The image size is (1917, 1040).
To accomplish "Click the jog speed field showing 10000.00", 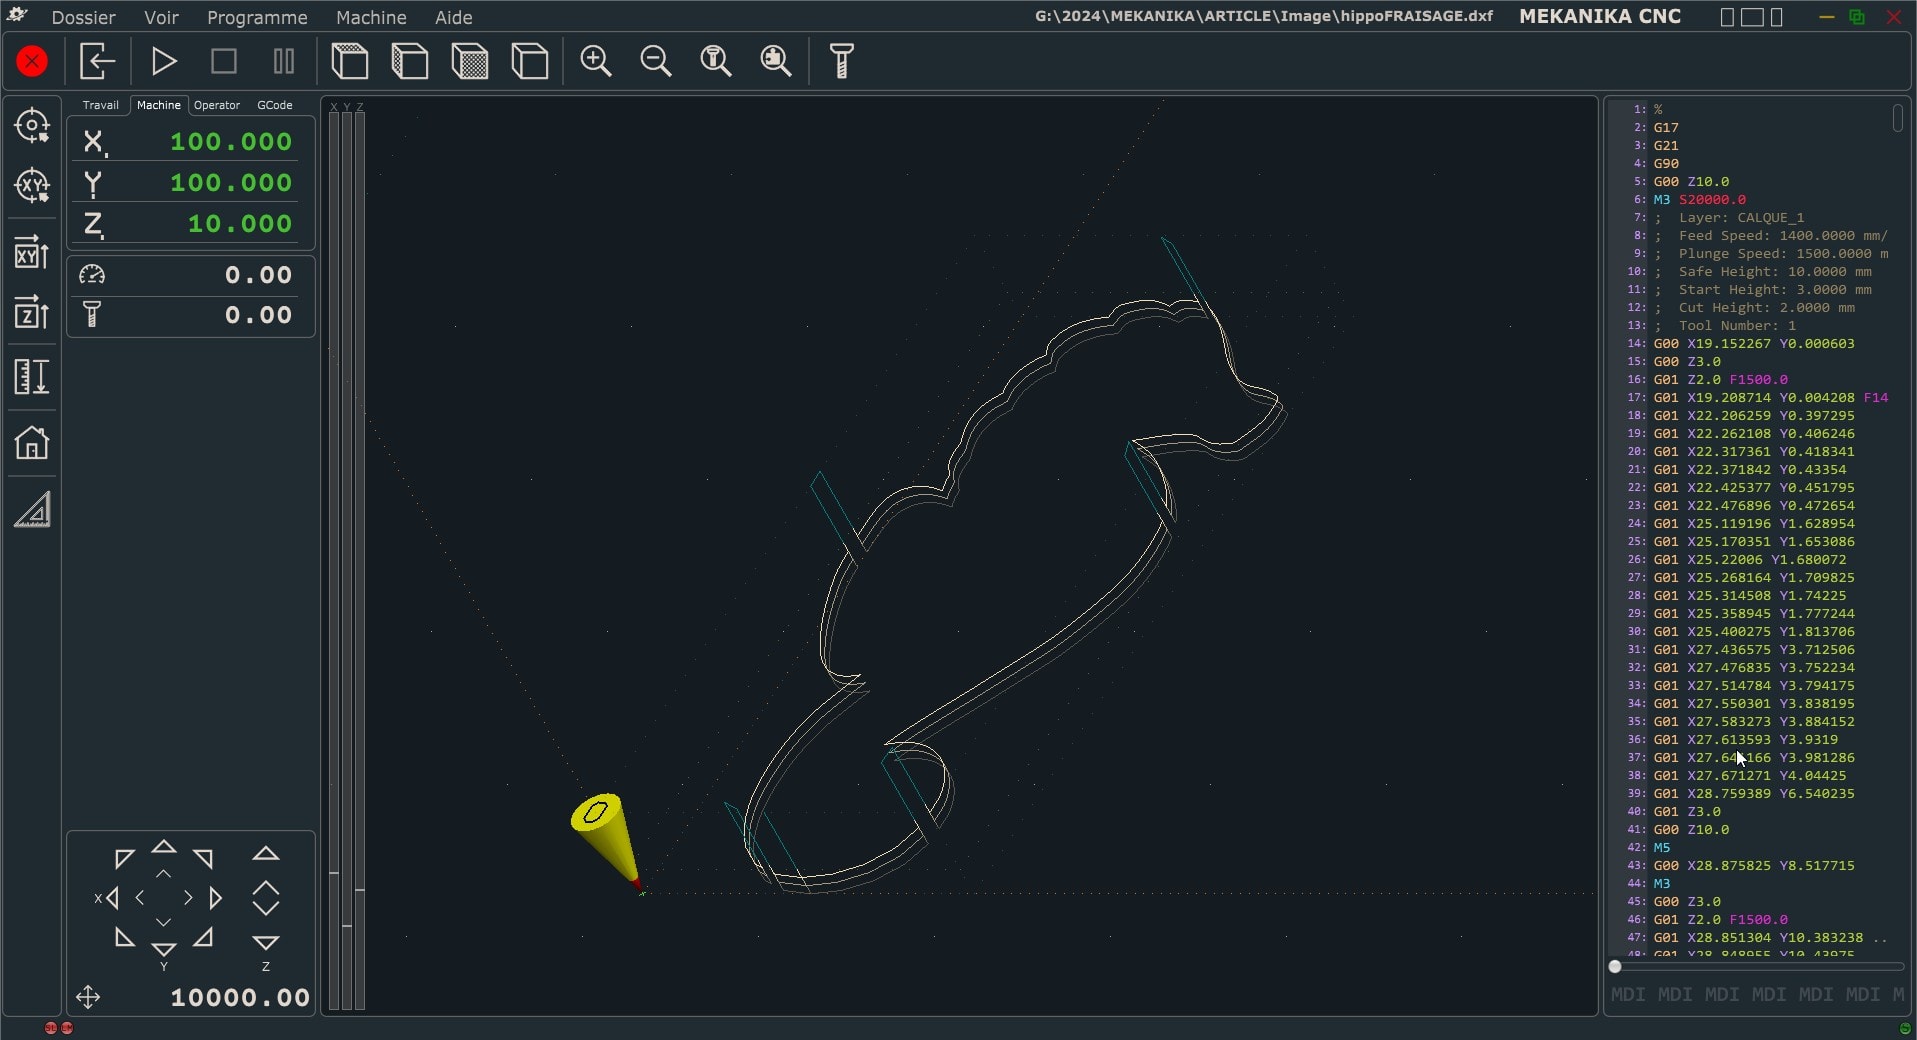I will 240,997.
